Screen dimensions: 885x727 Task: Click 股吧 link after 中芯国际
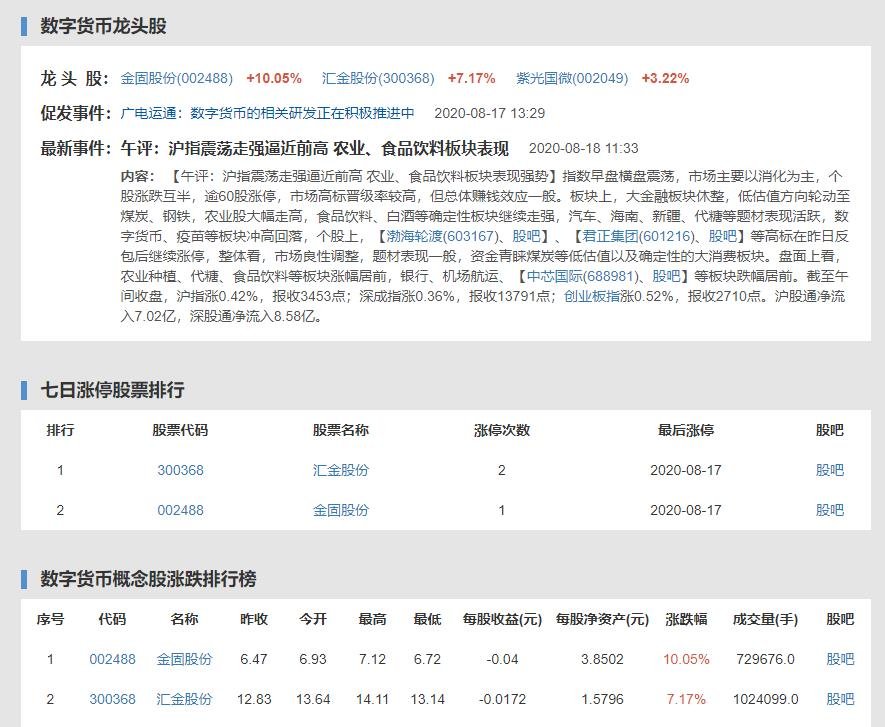pyautogui.click(x=667, y=276)
